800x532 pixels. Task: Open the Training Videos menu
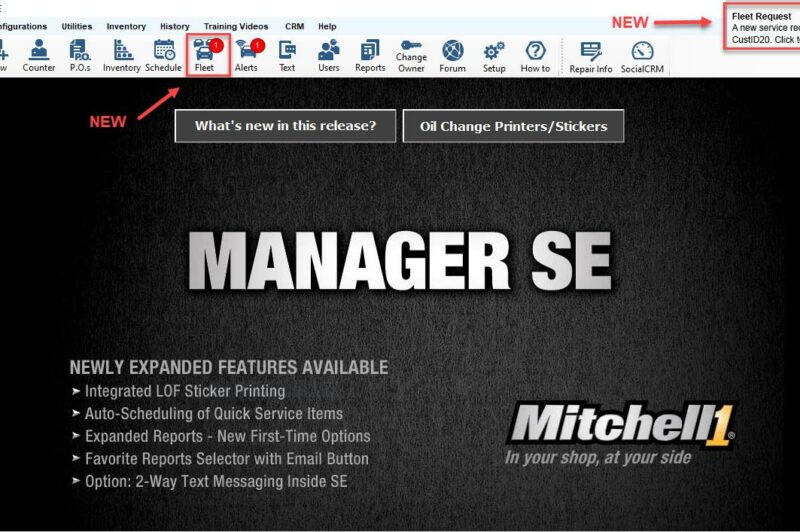coord(236,27)
